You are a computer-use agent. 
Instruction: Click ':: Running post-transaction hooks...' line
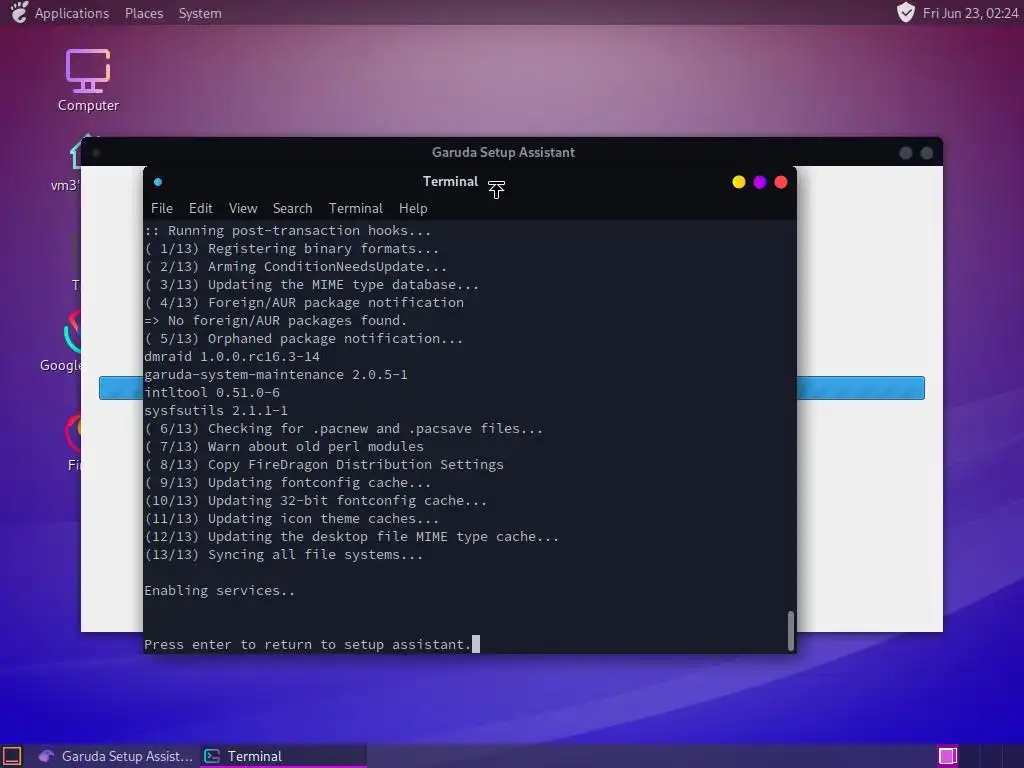pyautogui.click(x=287, y=231)
